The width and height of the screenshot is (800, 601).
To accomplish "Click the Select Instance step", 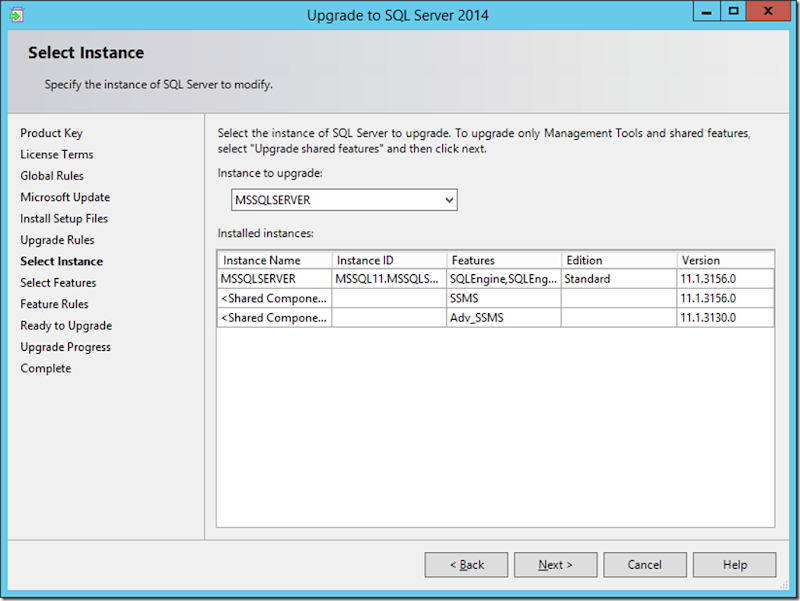I will (62, 262).
